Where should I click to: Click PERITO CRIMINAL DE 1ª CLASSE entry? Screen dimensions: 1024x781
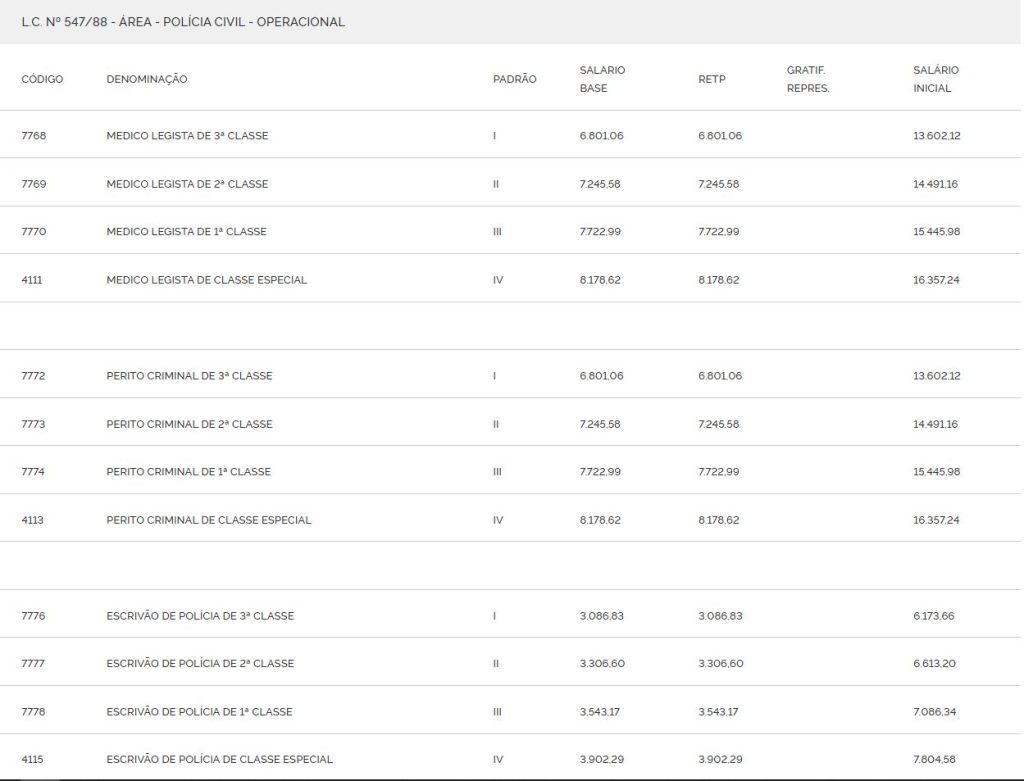coord(188,472)
